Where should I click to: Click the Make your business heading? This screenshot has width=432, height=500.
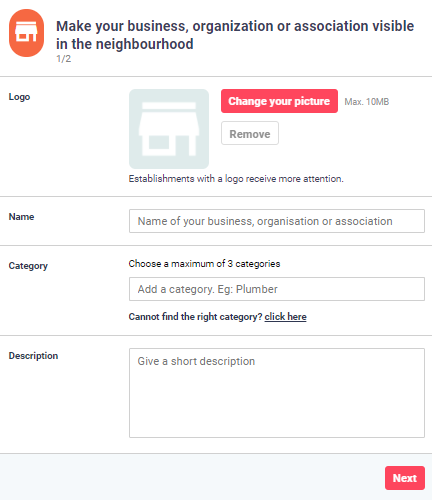coord(235,35)
